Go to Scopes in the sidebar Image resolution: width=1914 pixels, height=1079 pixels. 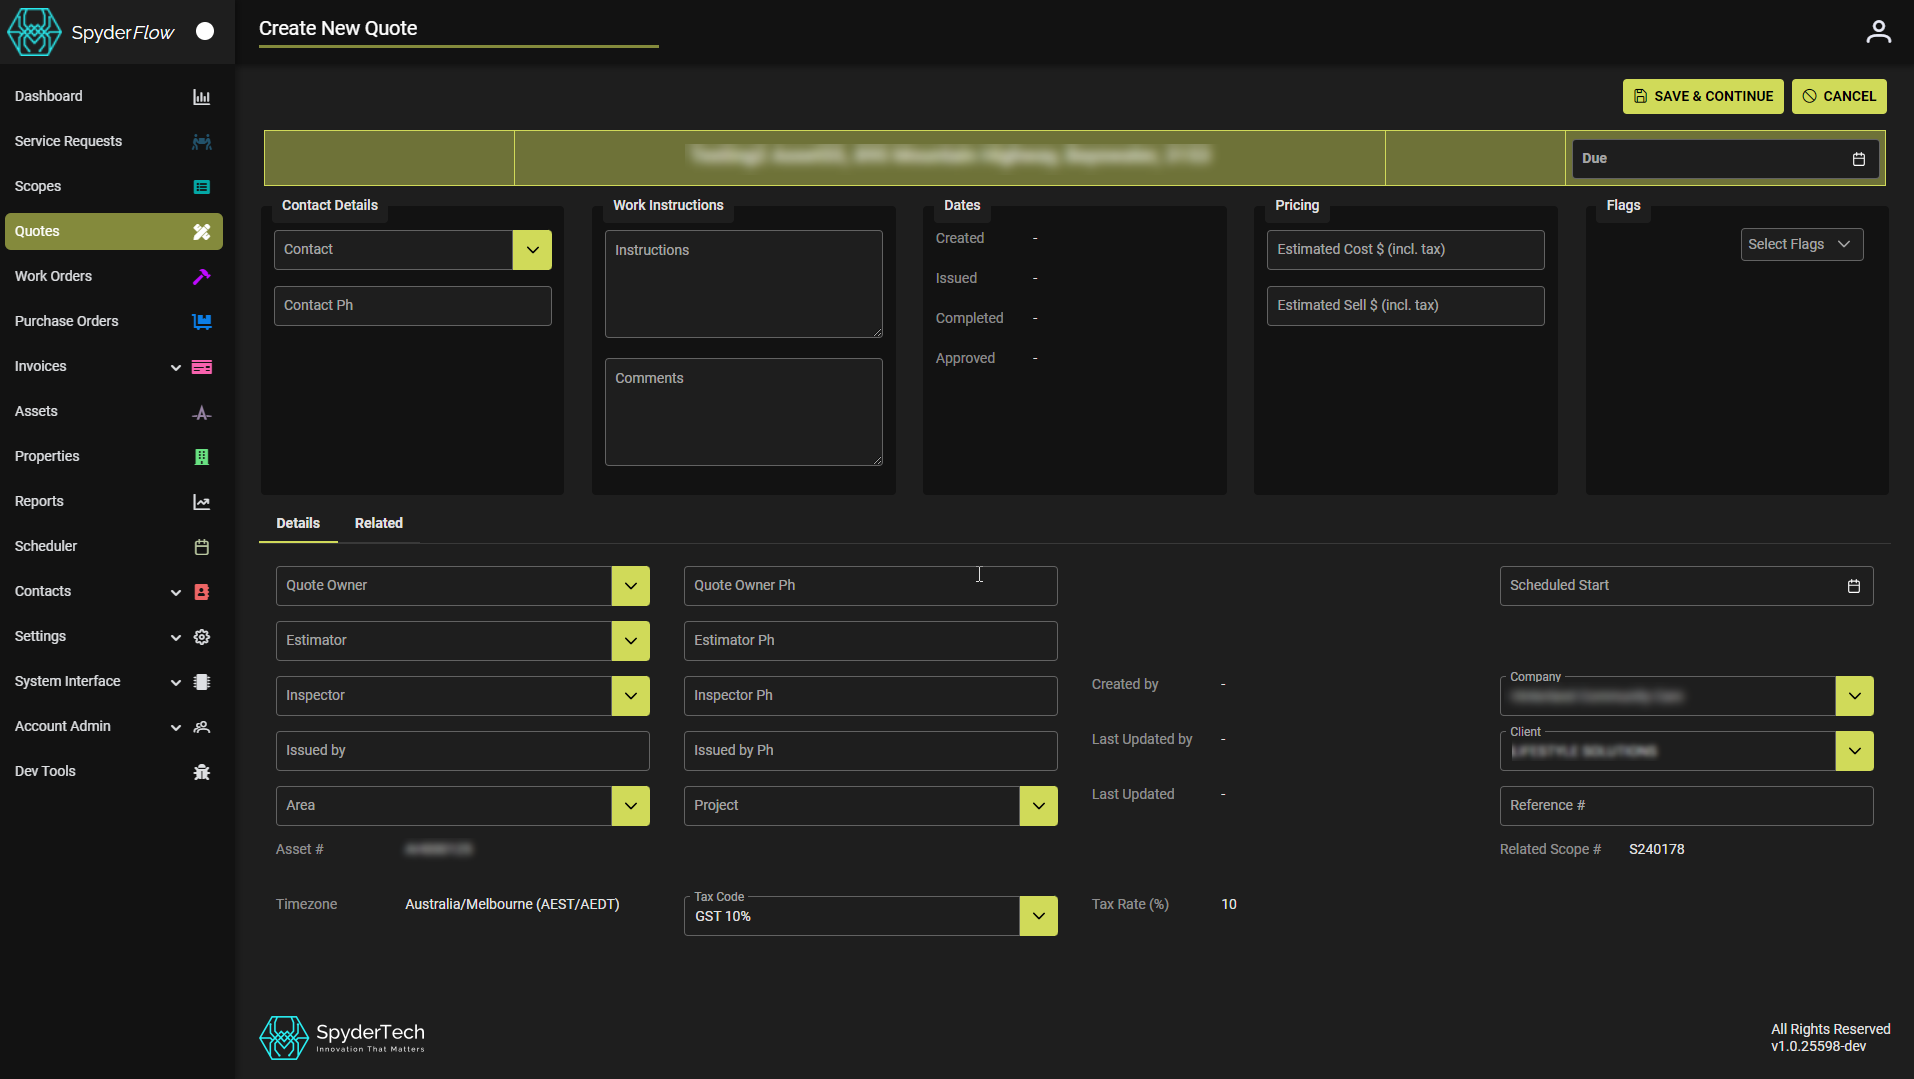38,187
